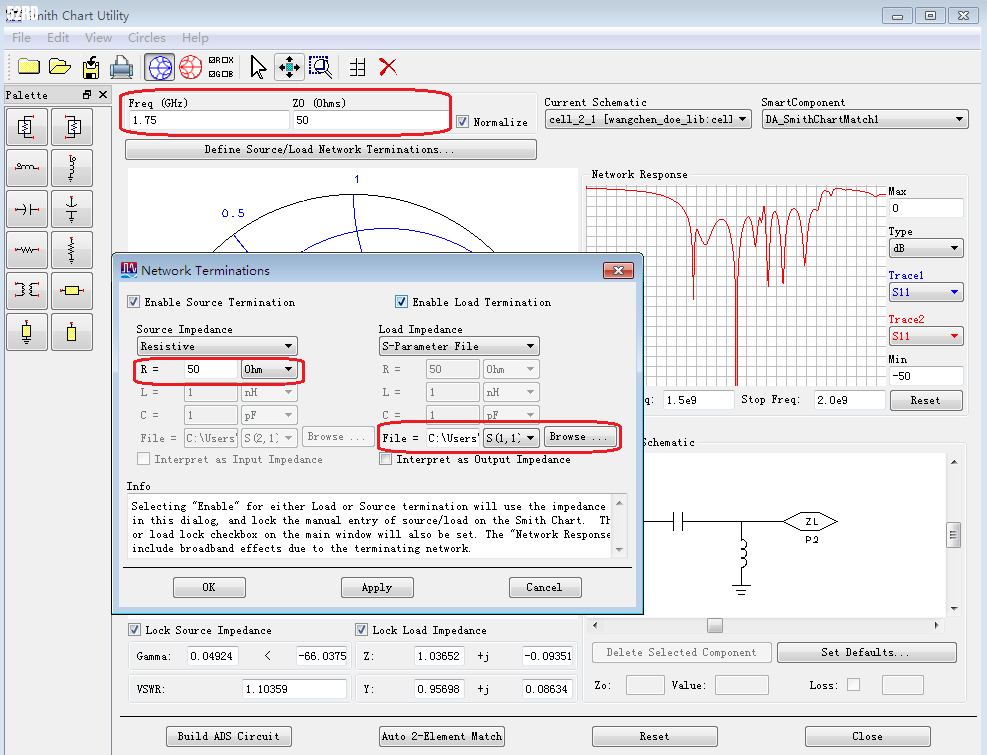Click the R/X G/B circle options icon
Viewport: 987px width, 755px height.
pos(221,67)
